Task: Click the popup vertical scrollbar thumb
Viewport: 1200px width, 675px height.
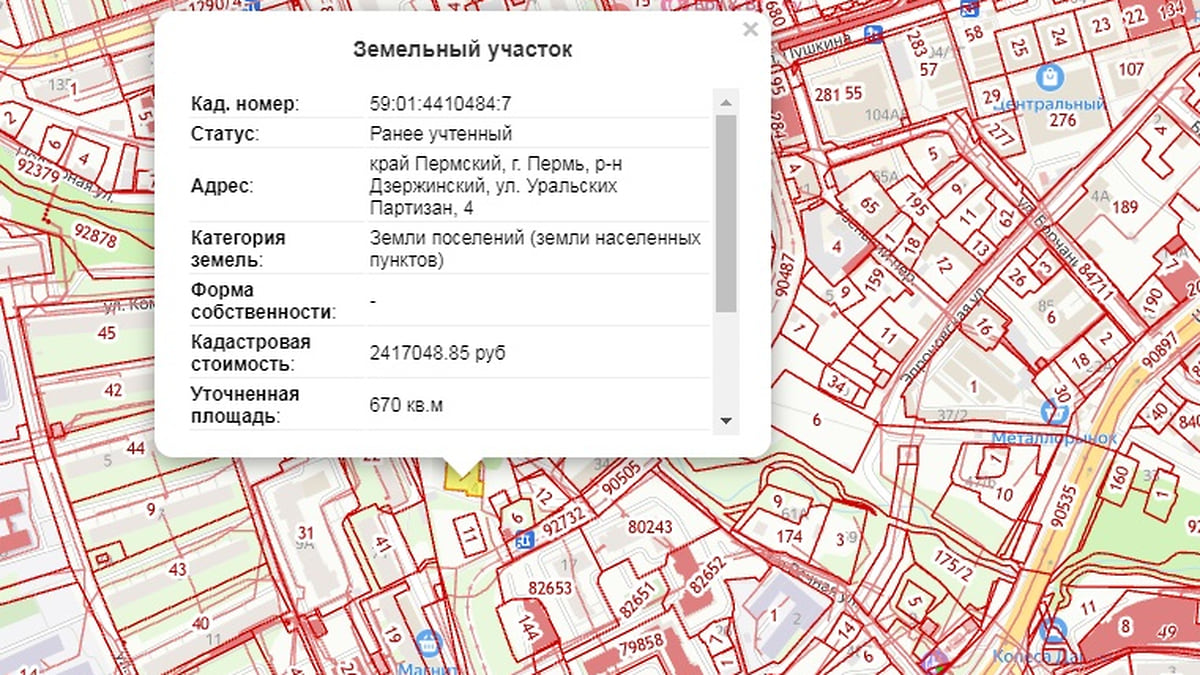Action: coord(726,210)
